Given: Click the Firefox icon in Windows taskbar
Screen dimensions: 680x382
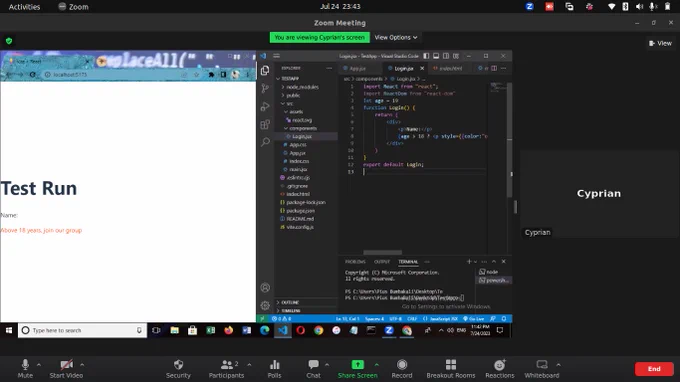Looking at the screenshot, I should coord(229,330).
